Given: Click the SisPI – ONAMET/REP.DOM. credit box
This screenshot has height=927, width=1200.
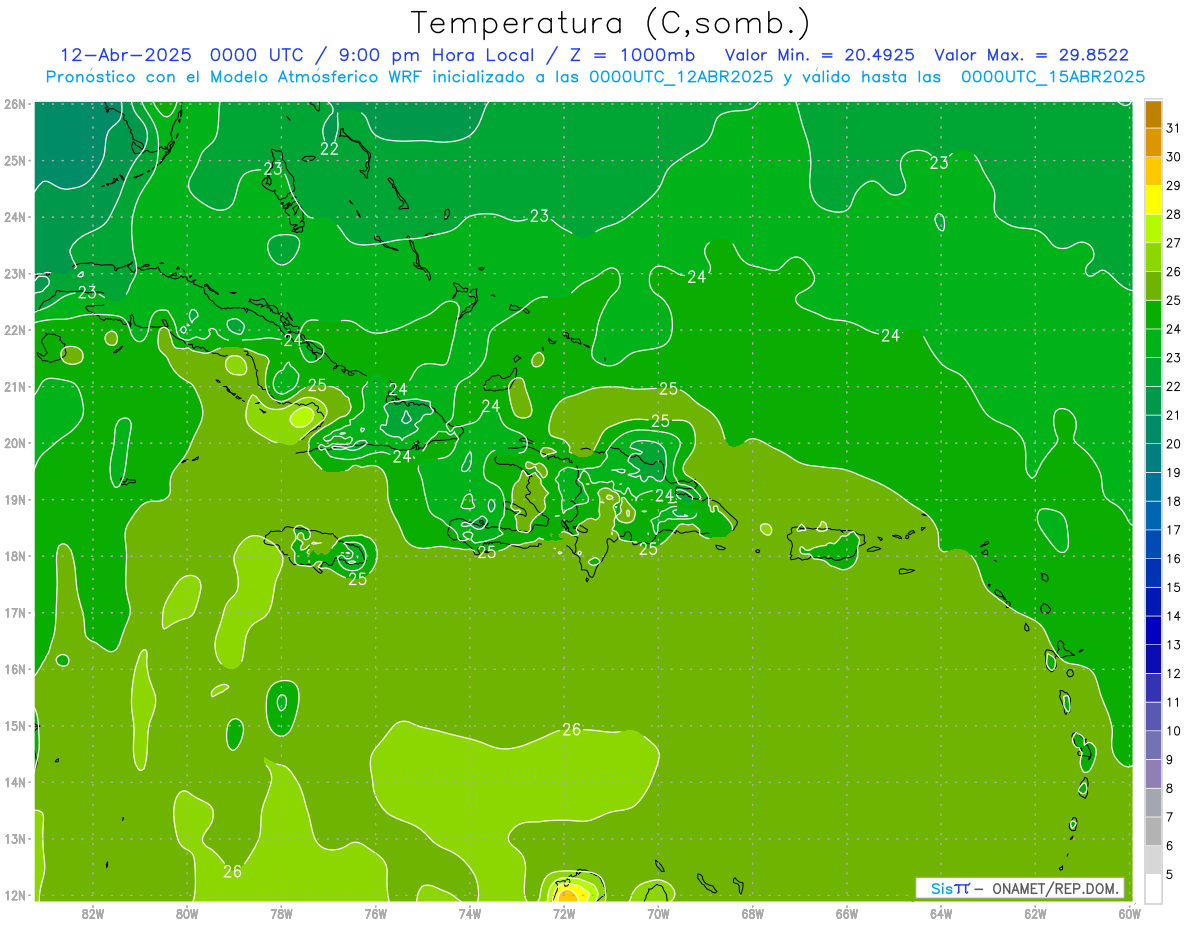Looking at the screenshot, I should pyautogui.click(x=1020, y=888).
